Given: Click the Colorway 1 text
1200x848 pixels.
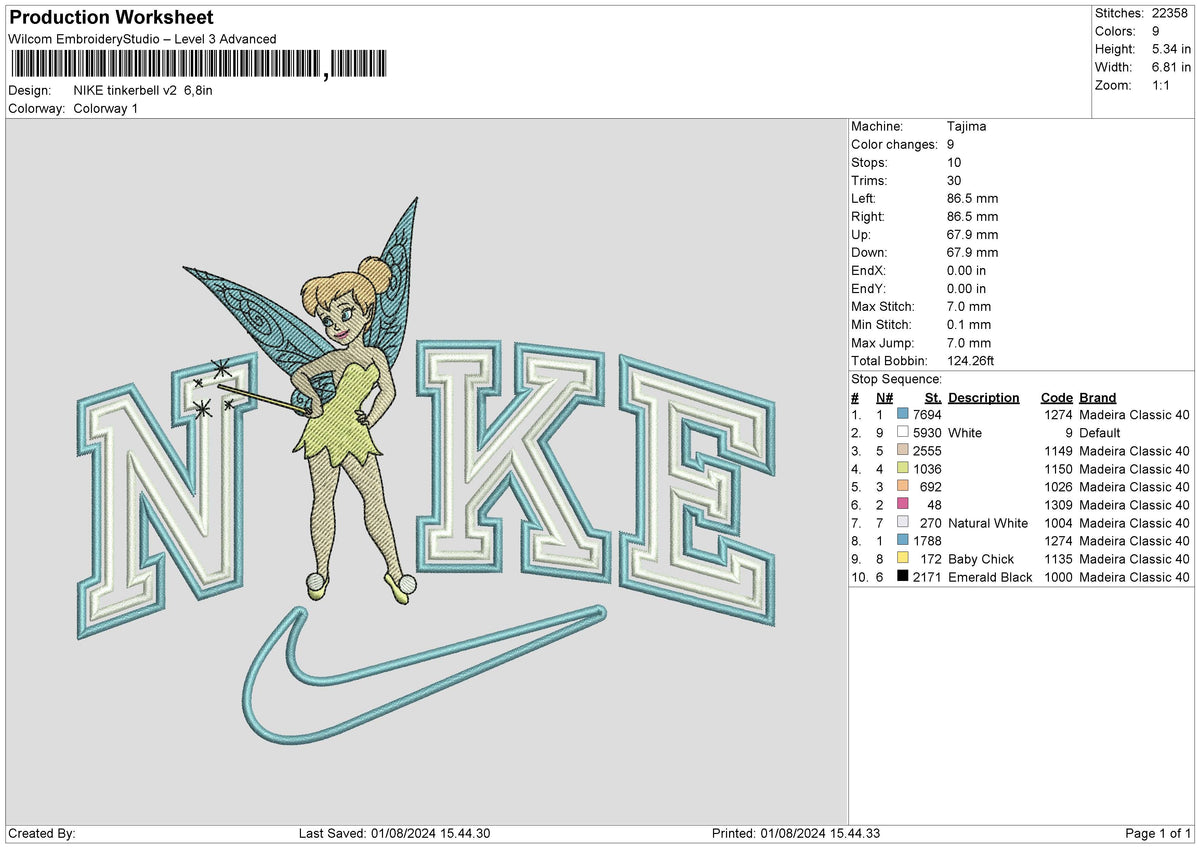Looking at the screenshot, I should 106,108.
